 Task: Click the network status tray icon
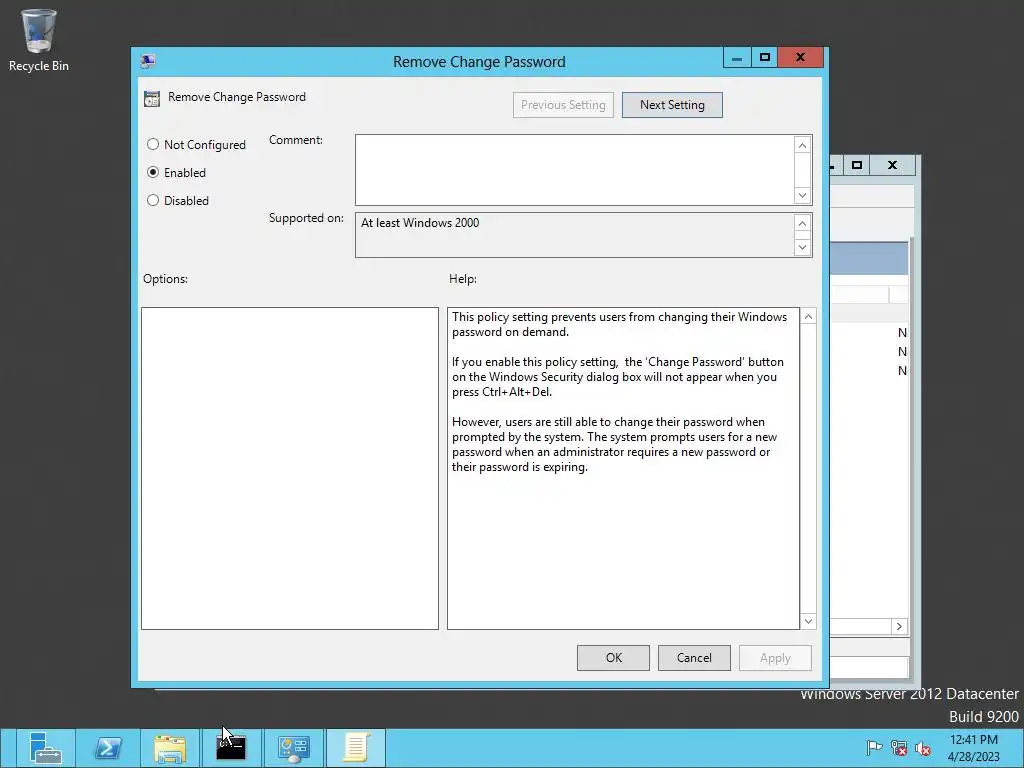click(x=899, y=748)
